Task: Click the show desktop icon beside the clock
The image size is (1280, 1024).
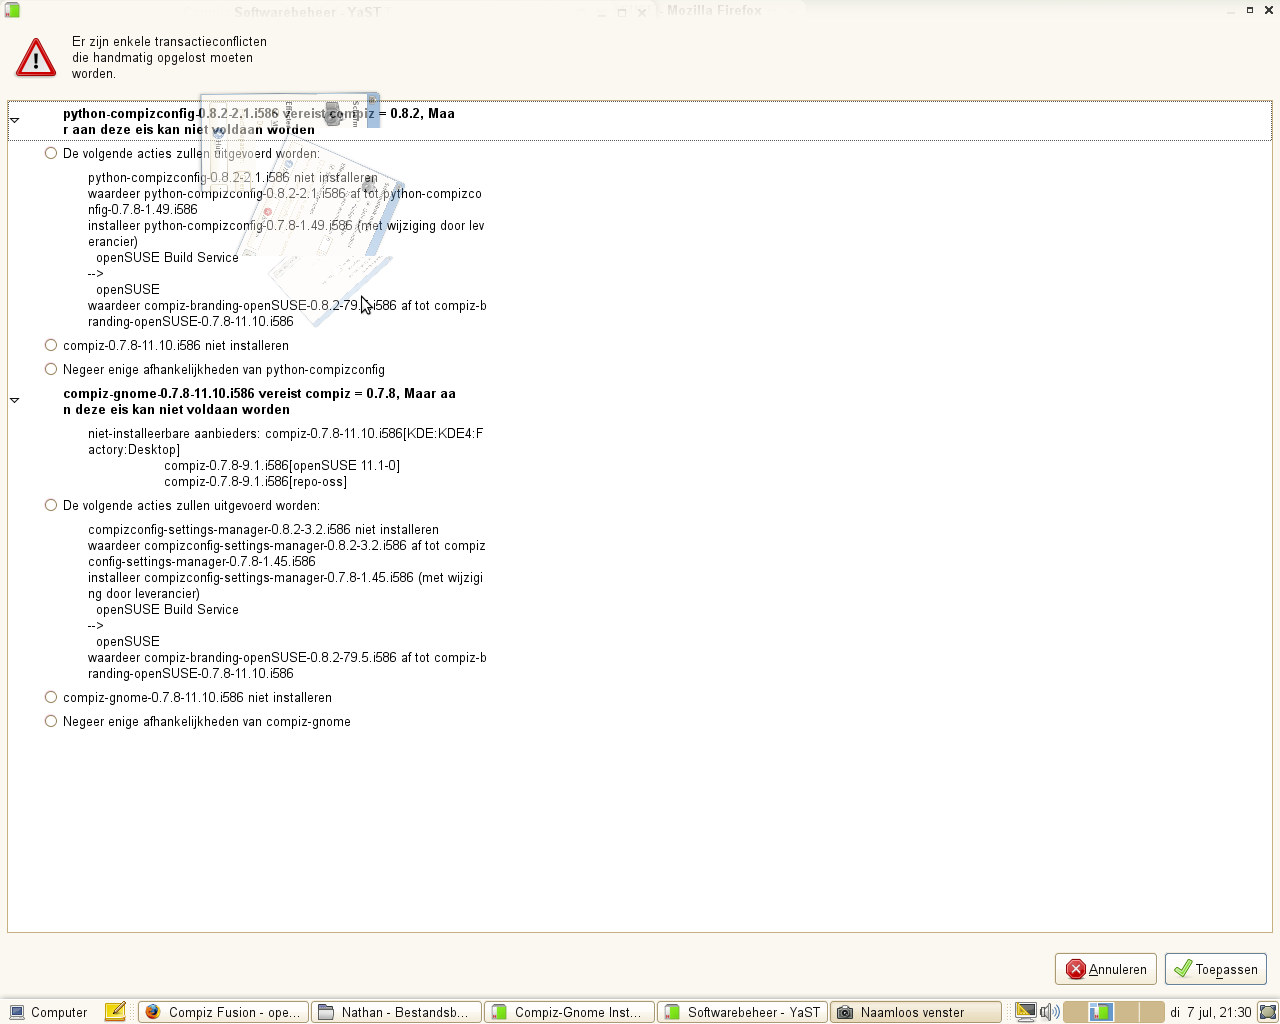Action: click(x=1268, y=1012)
